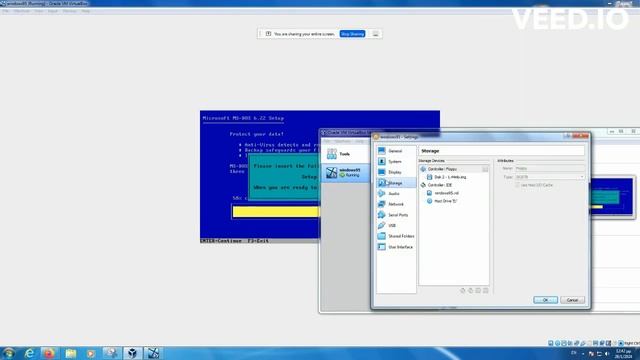Click the taskbar clock
The width and height of the screenshot is (640, 360).
tap(623, 353)
